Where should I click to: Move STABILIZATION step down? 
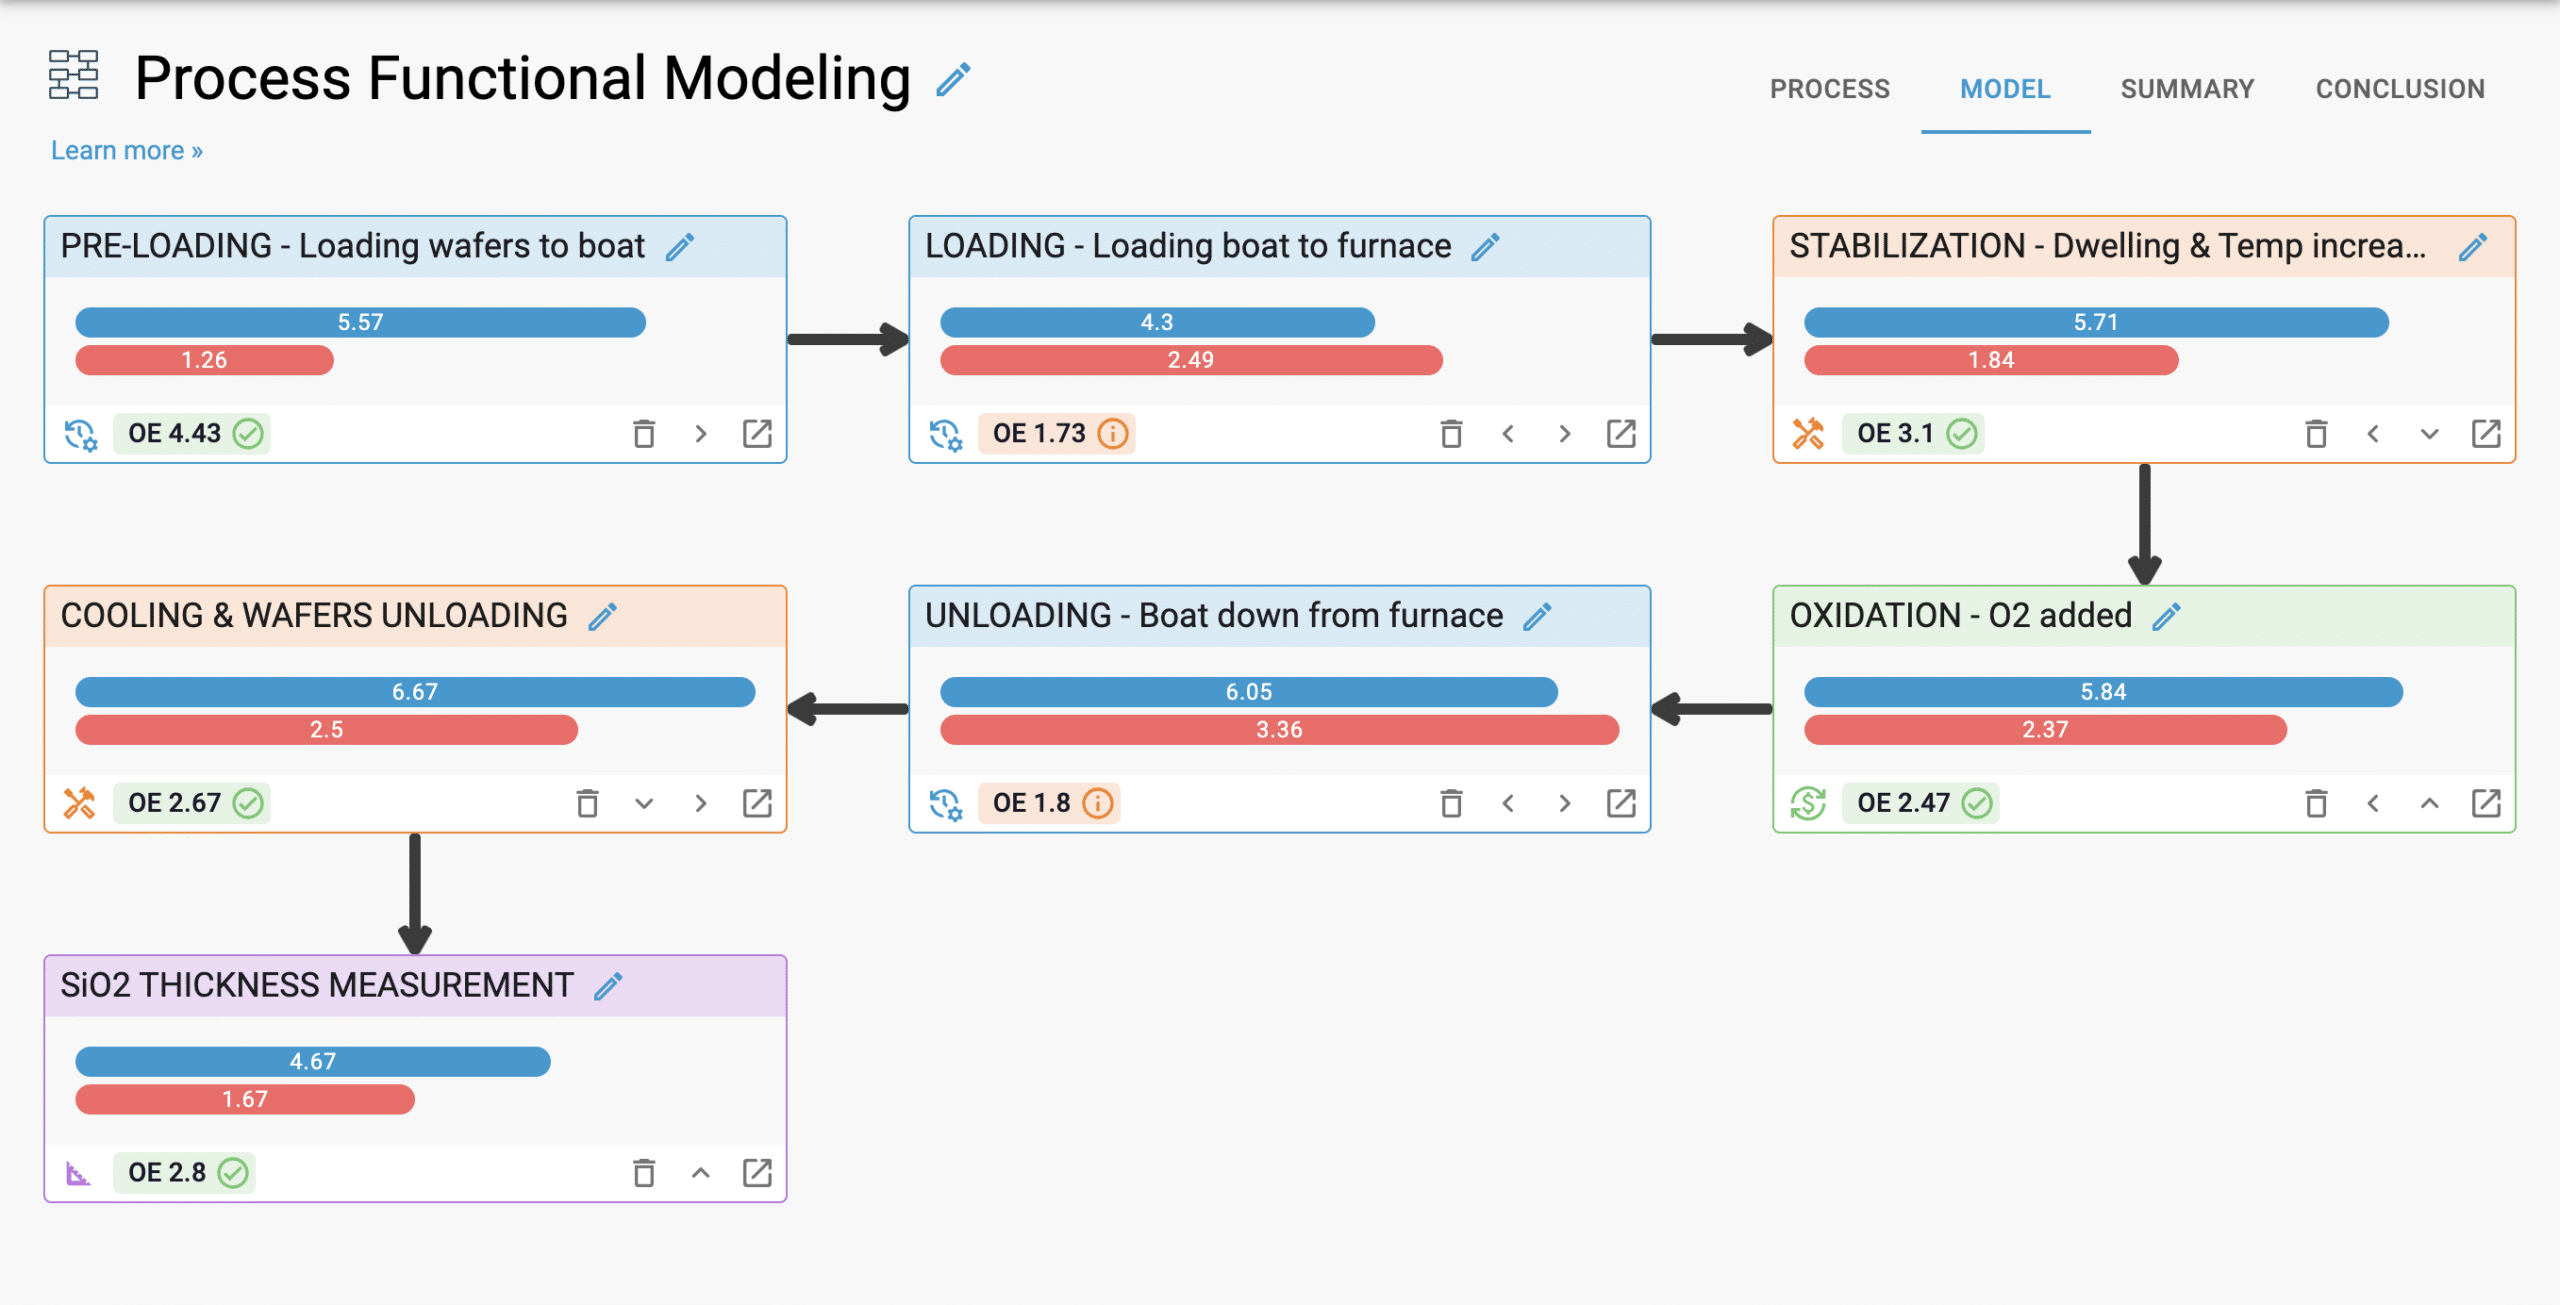pyautogui.click(x=2430, y=434)
